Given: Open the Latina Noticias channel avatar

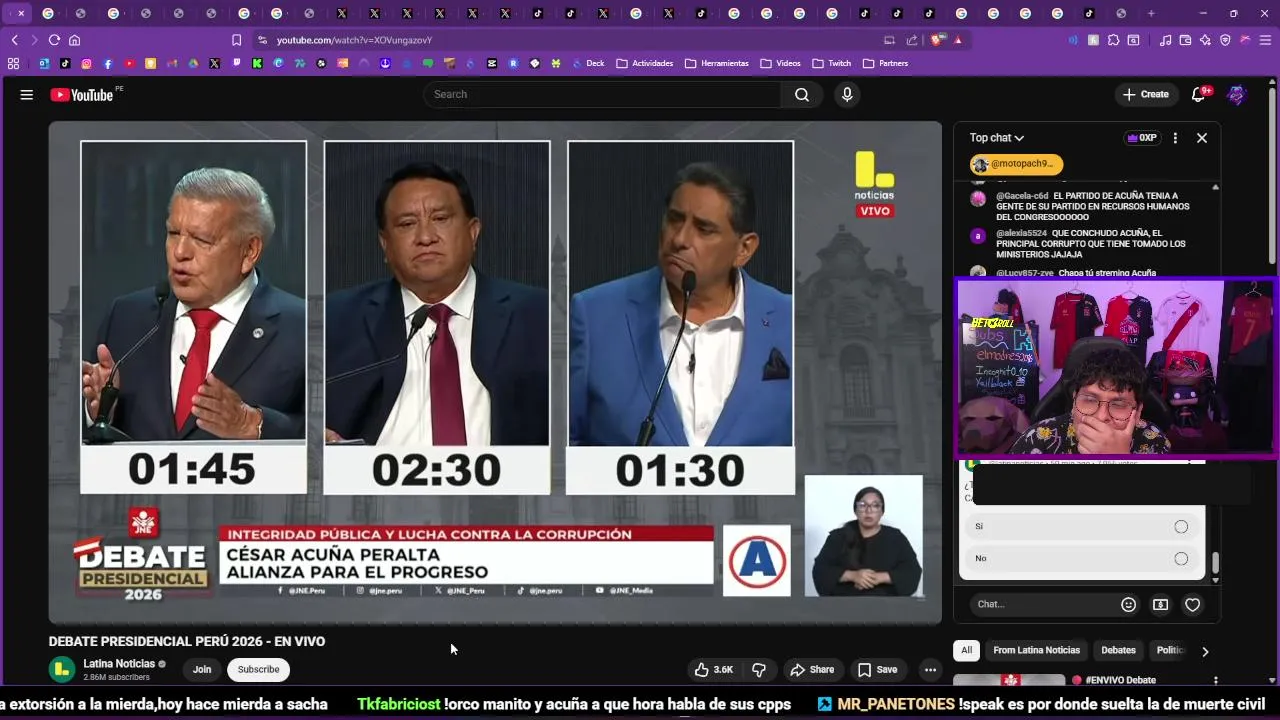Looking at the screenshot, I should click(x=62, y=669).
